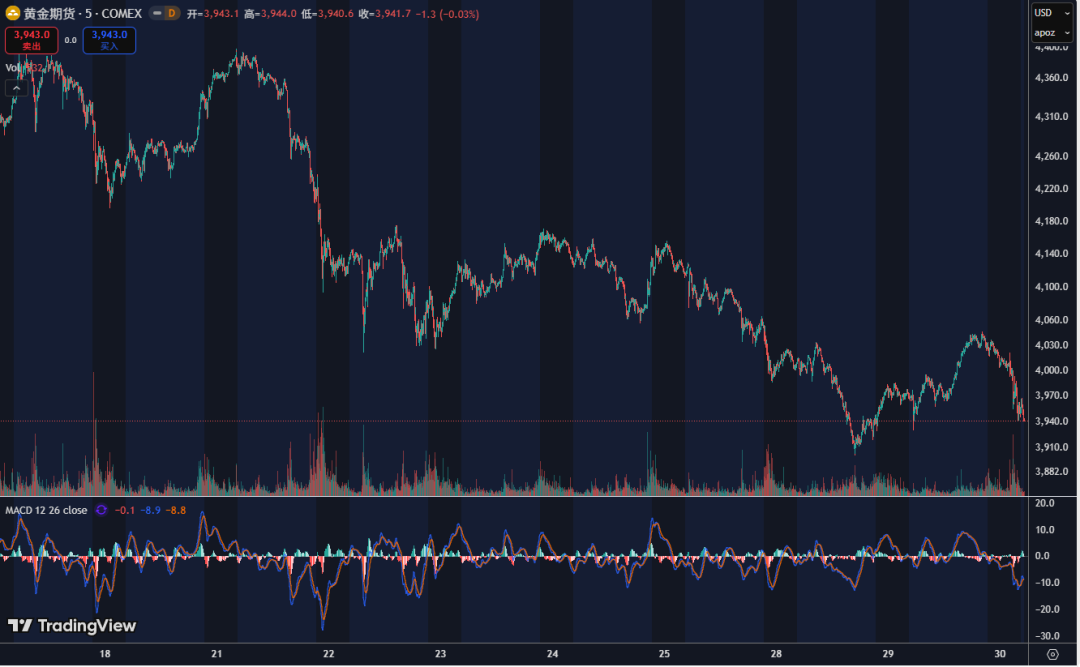The image size is (1080, 667).
Task: Click the date label 25 on time axis
Action: pyautogui.click(x=664, y=654)
